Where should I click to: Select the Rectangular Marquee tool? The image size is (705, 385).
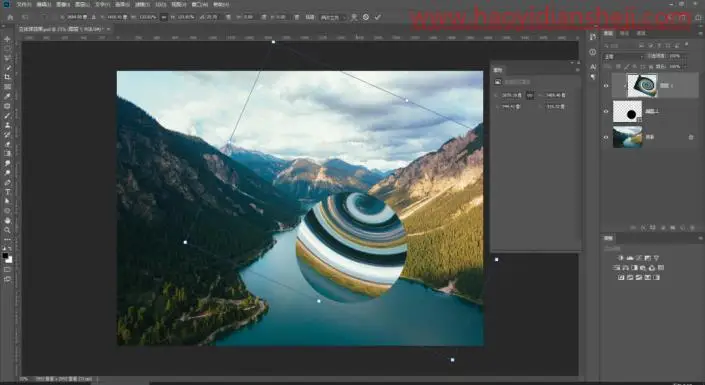(7, 49)
